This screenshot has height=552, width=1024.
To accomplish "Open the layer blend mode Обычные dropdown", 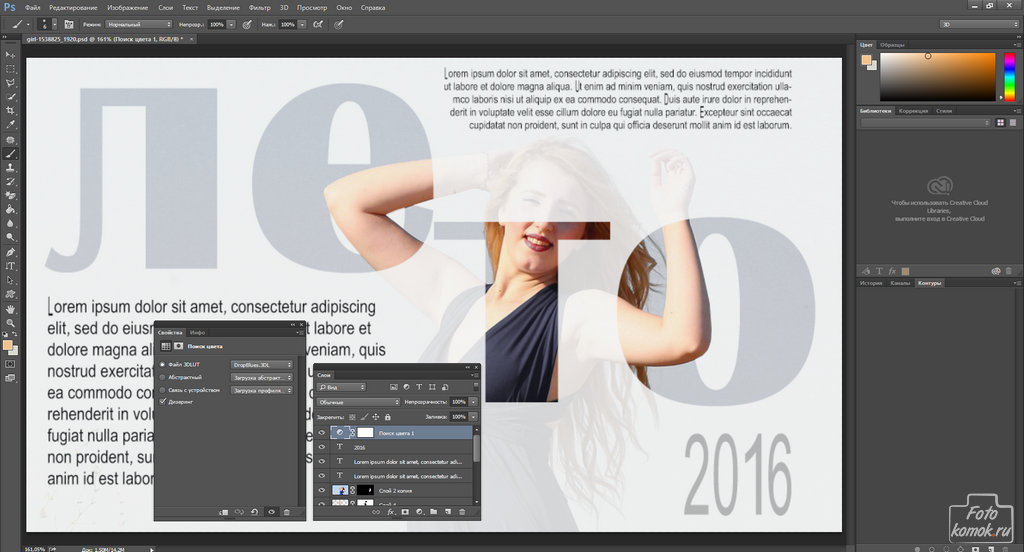I will point(358,402).
